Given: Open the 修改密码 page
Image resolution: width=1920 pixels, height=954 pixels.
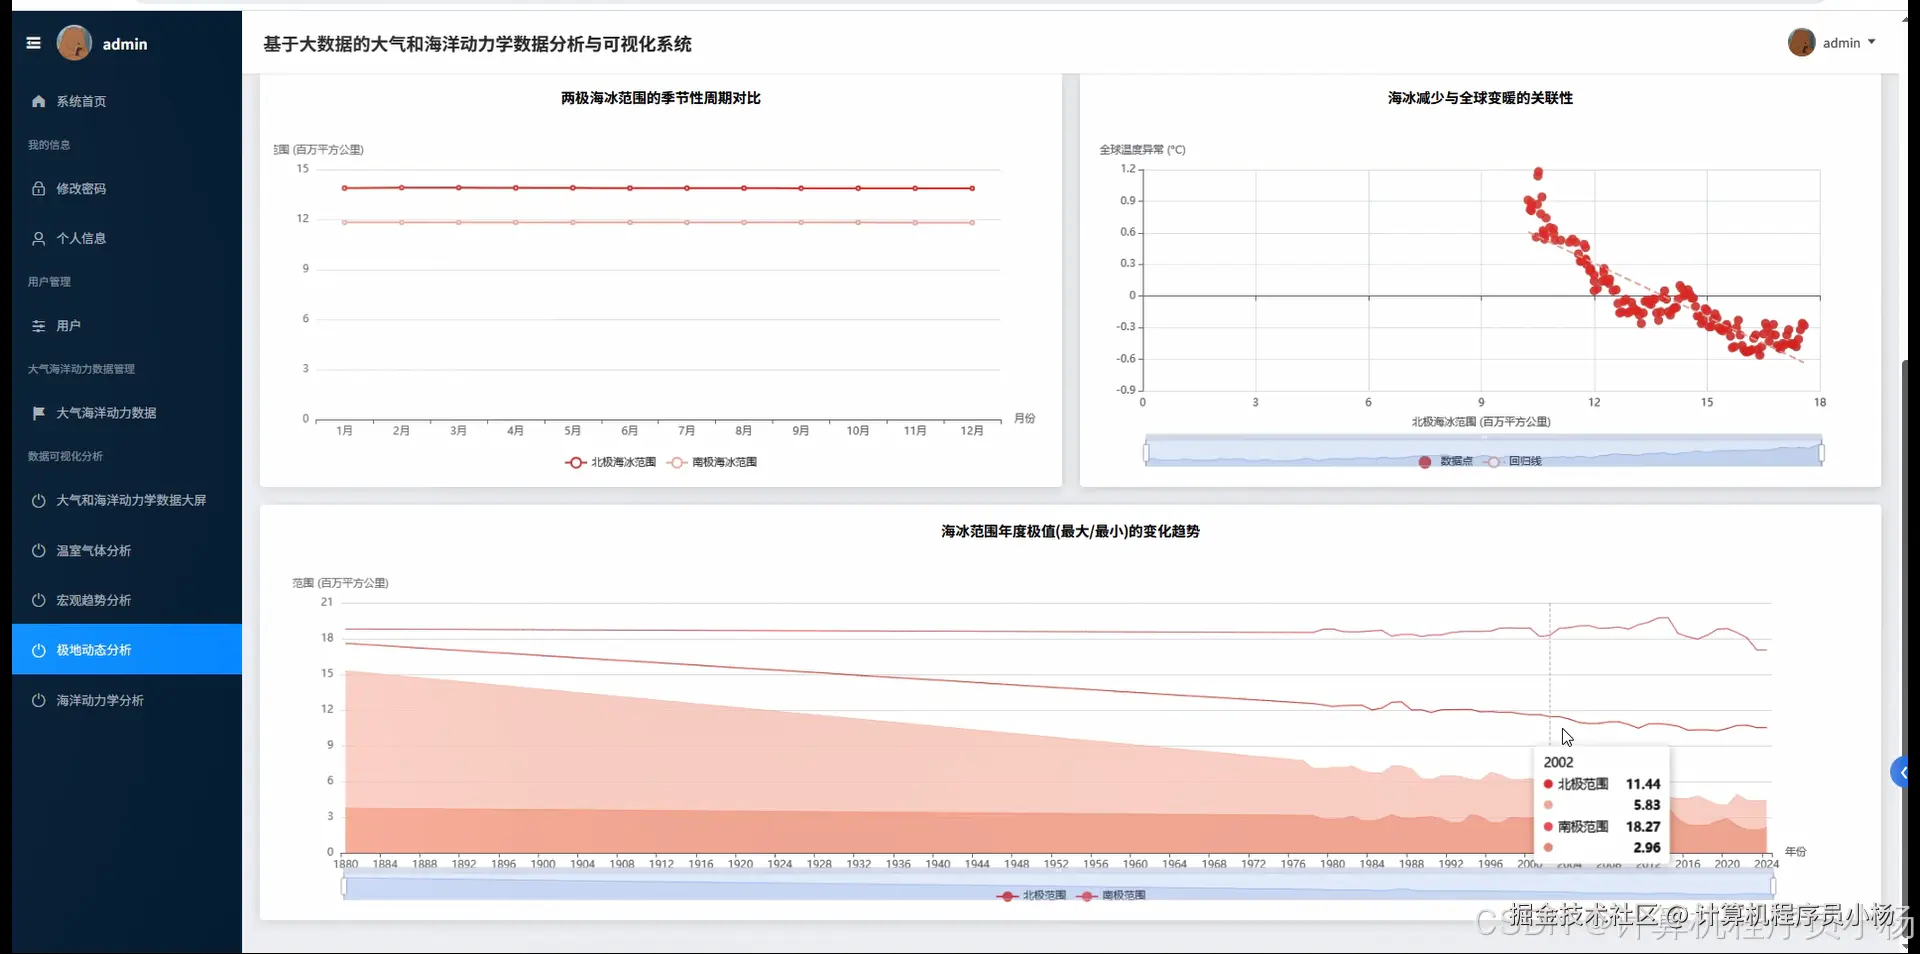Looking at the screenshot, I should pyautogui.click(x=127, y=188).
